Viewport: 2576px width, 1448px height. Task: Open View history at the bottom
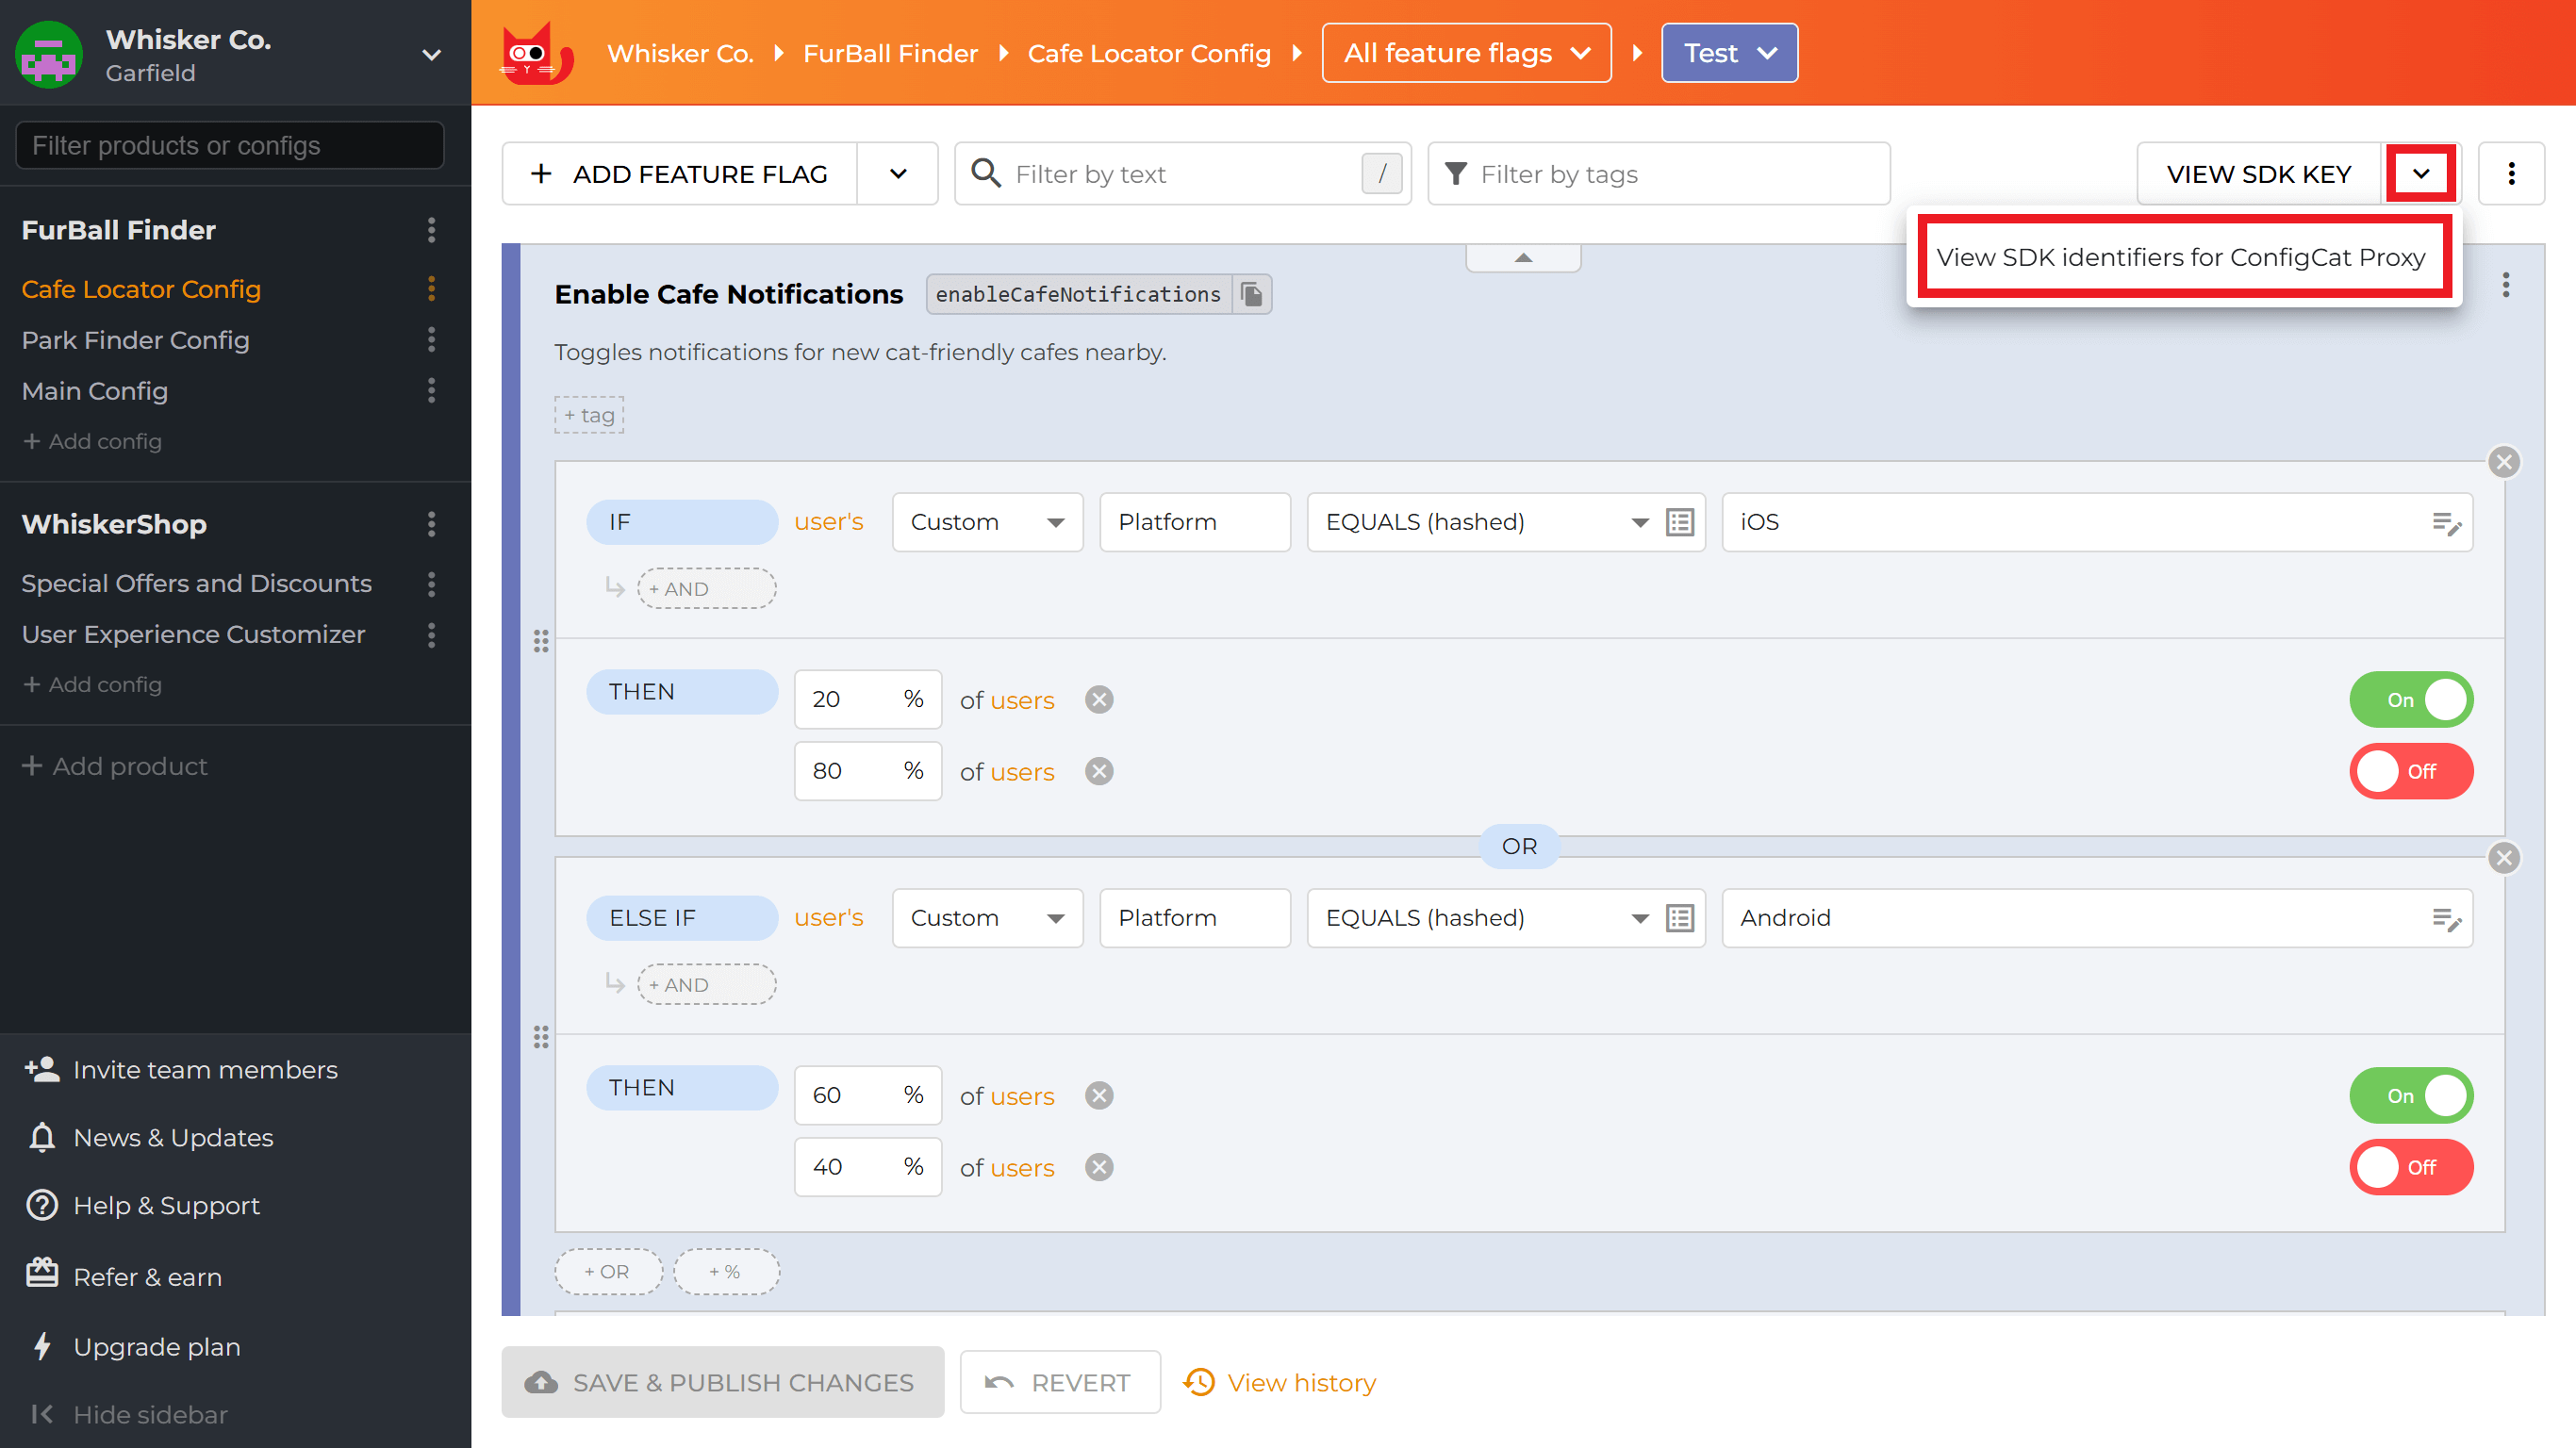tap(1300, 1382)
